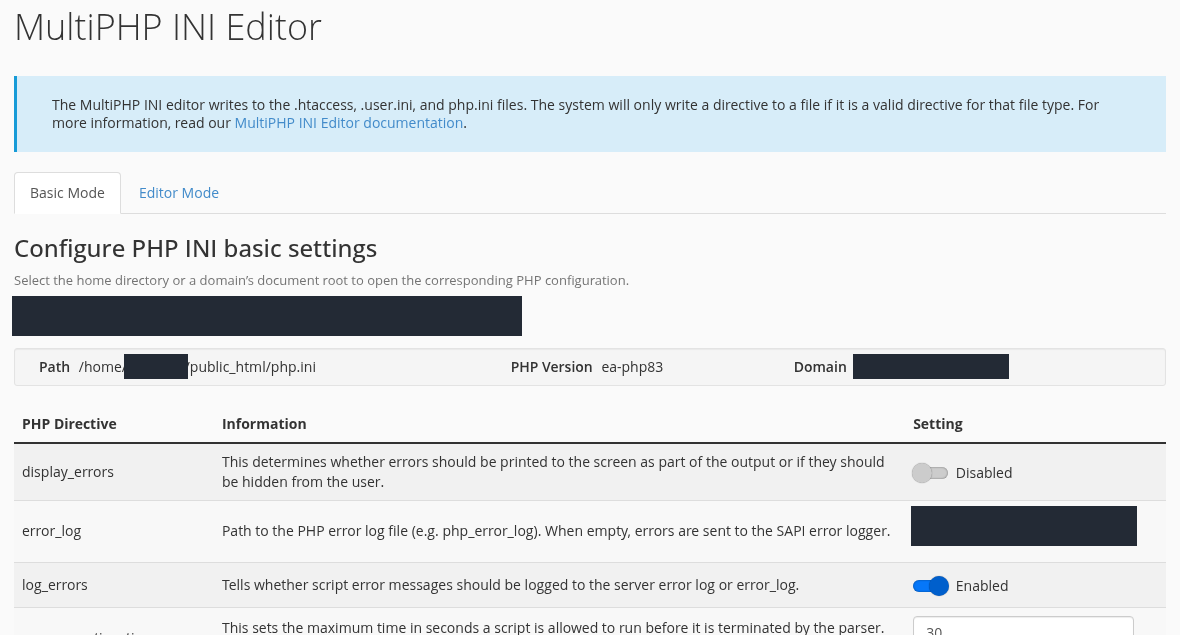Select the Basic Mode tab
This screenshot has height=635, width=1180.
tap(67, 193)
